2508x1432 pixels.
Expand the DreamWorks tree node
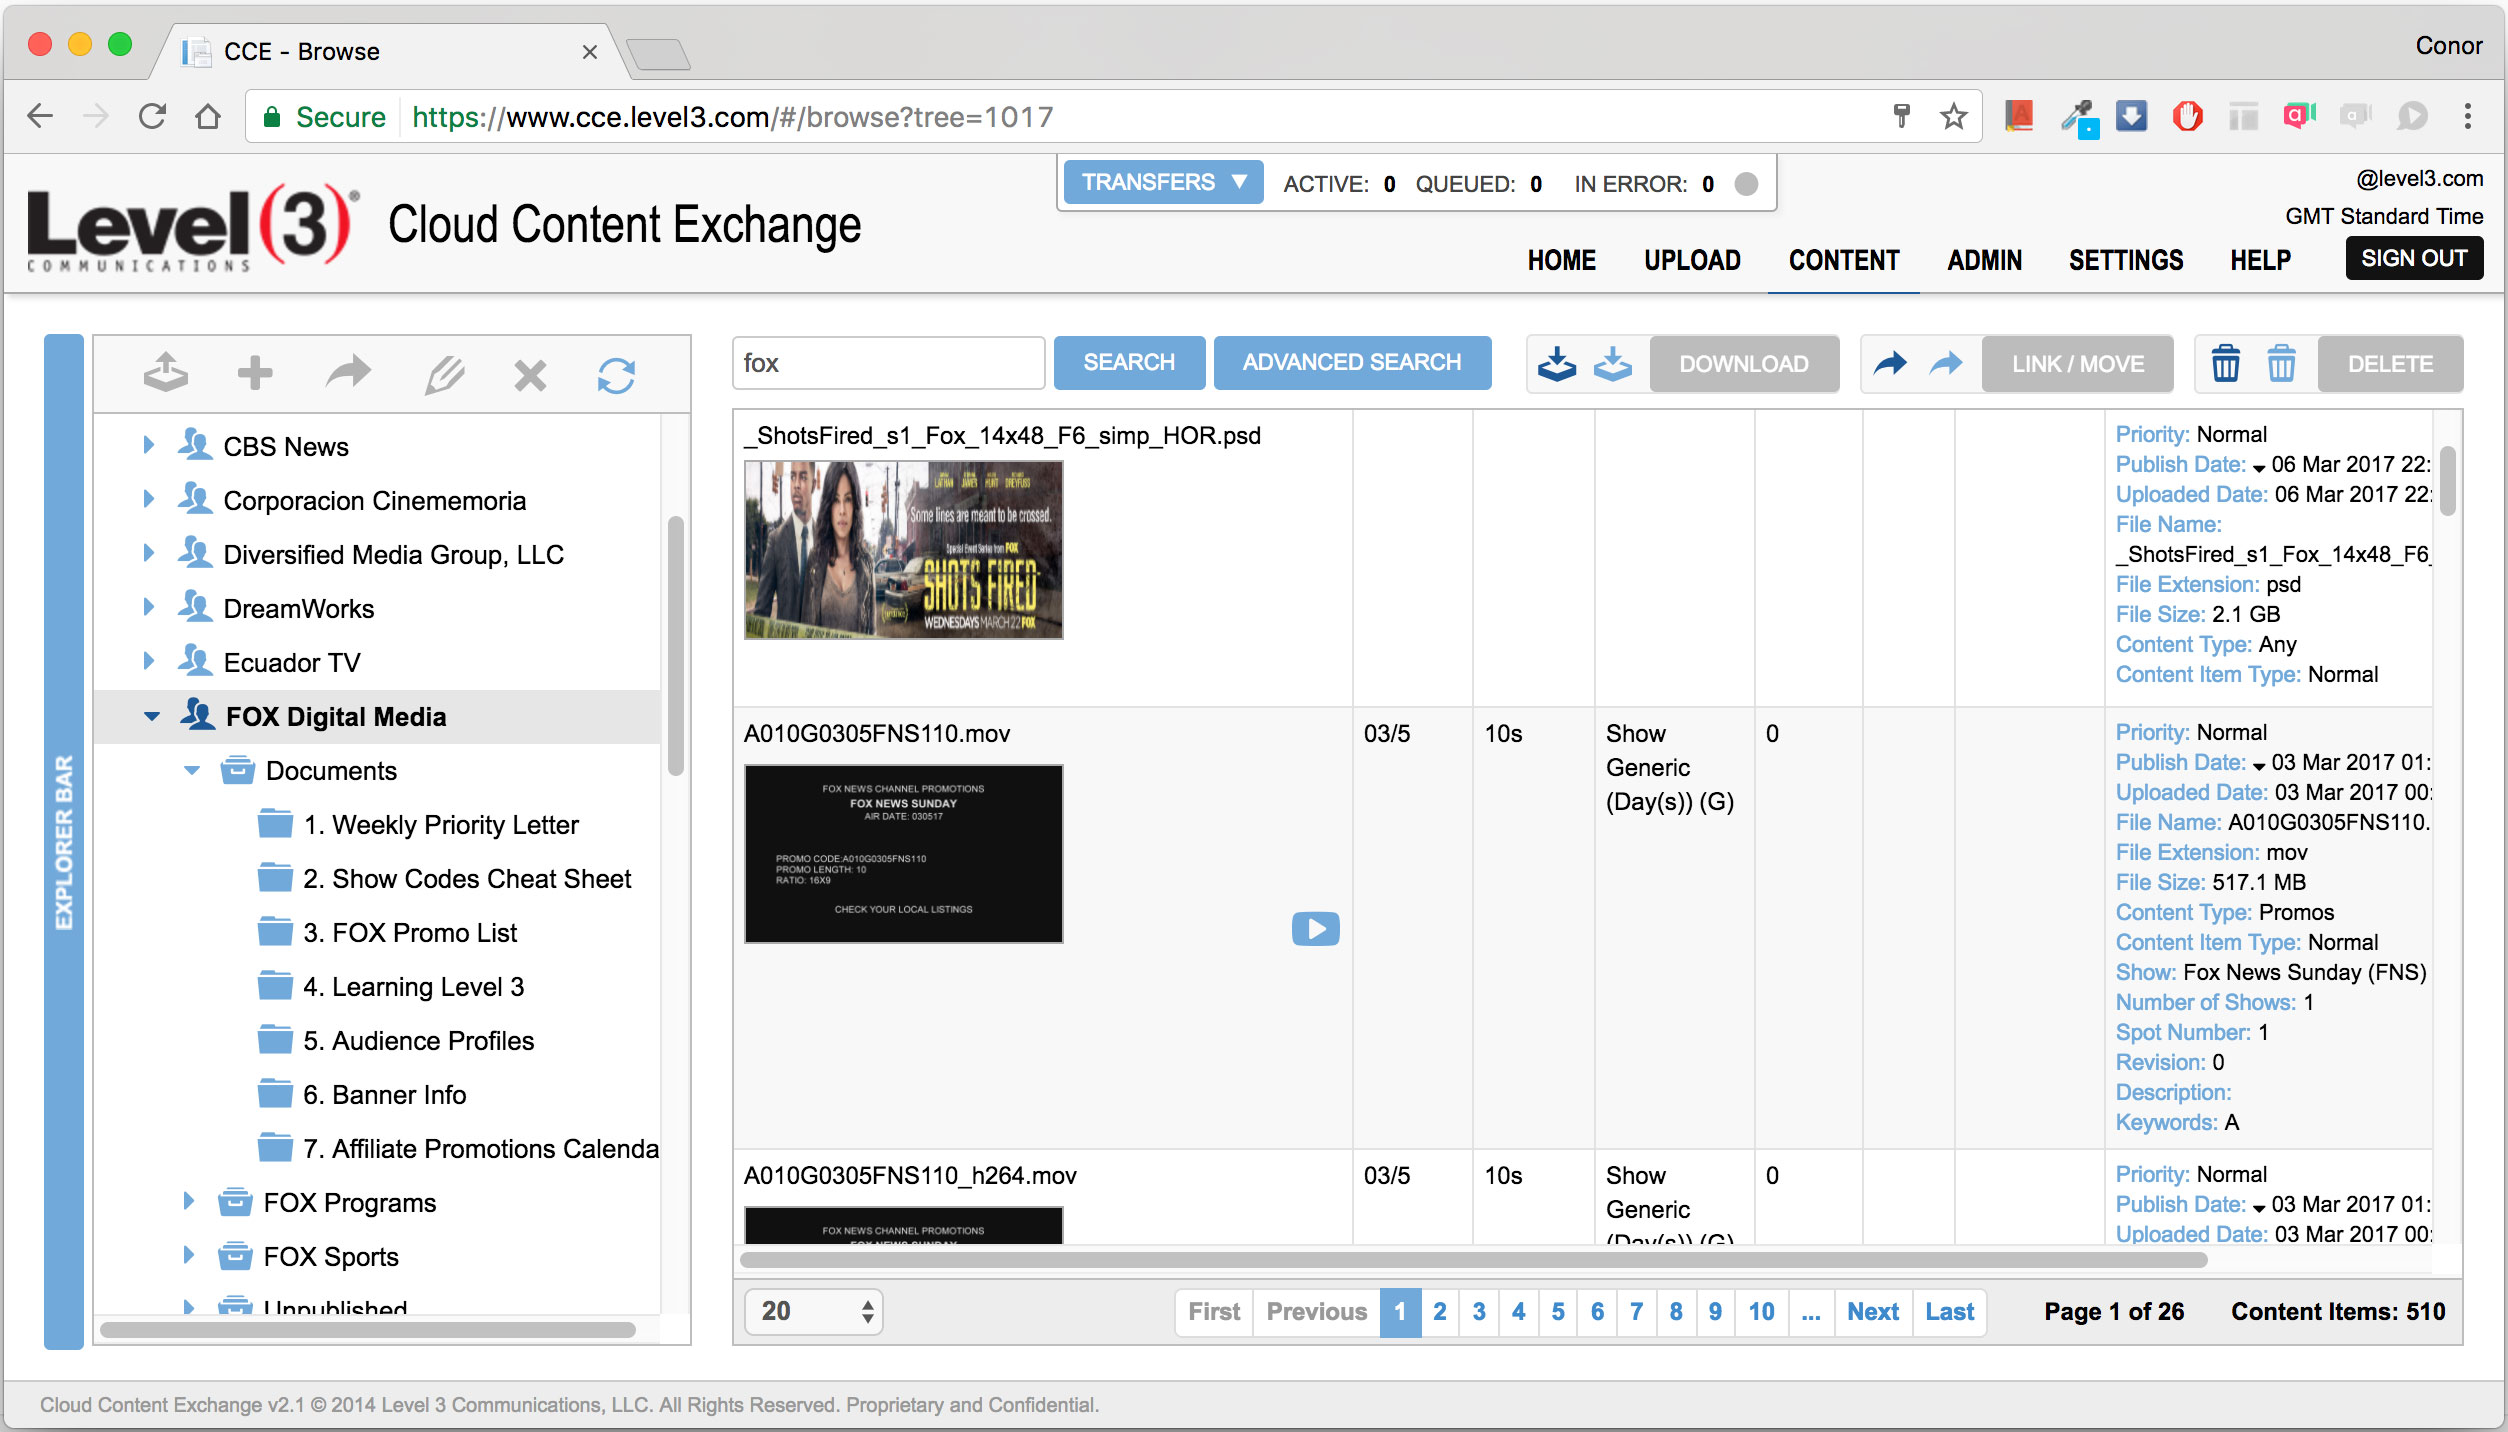tap(148, 607)
